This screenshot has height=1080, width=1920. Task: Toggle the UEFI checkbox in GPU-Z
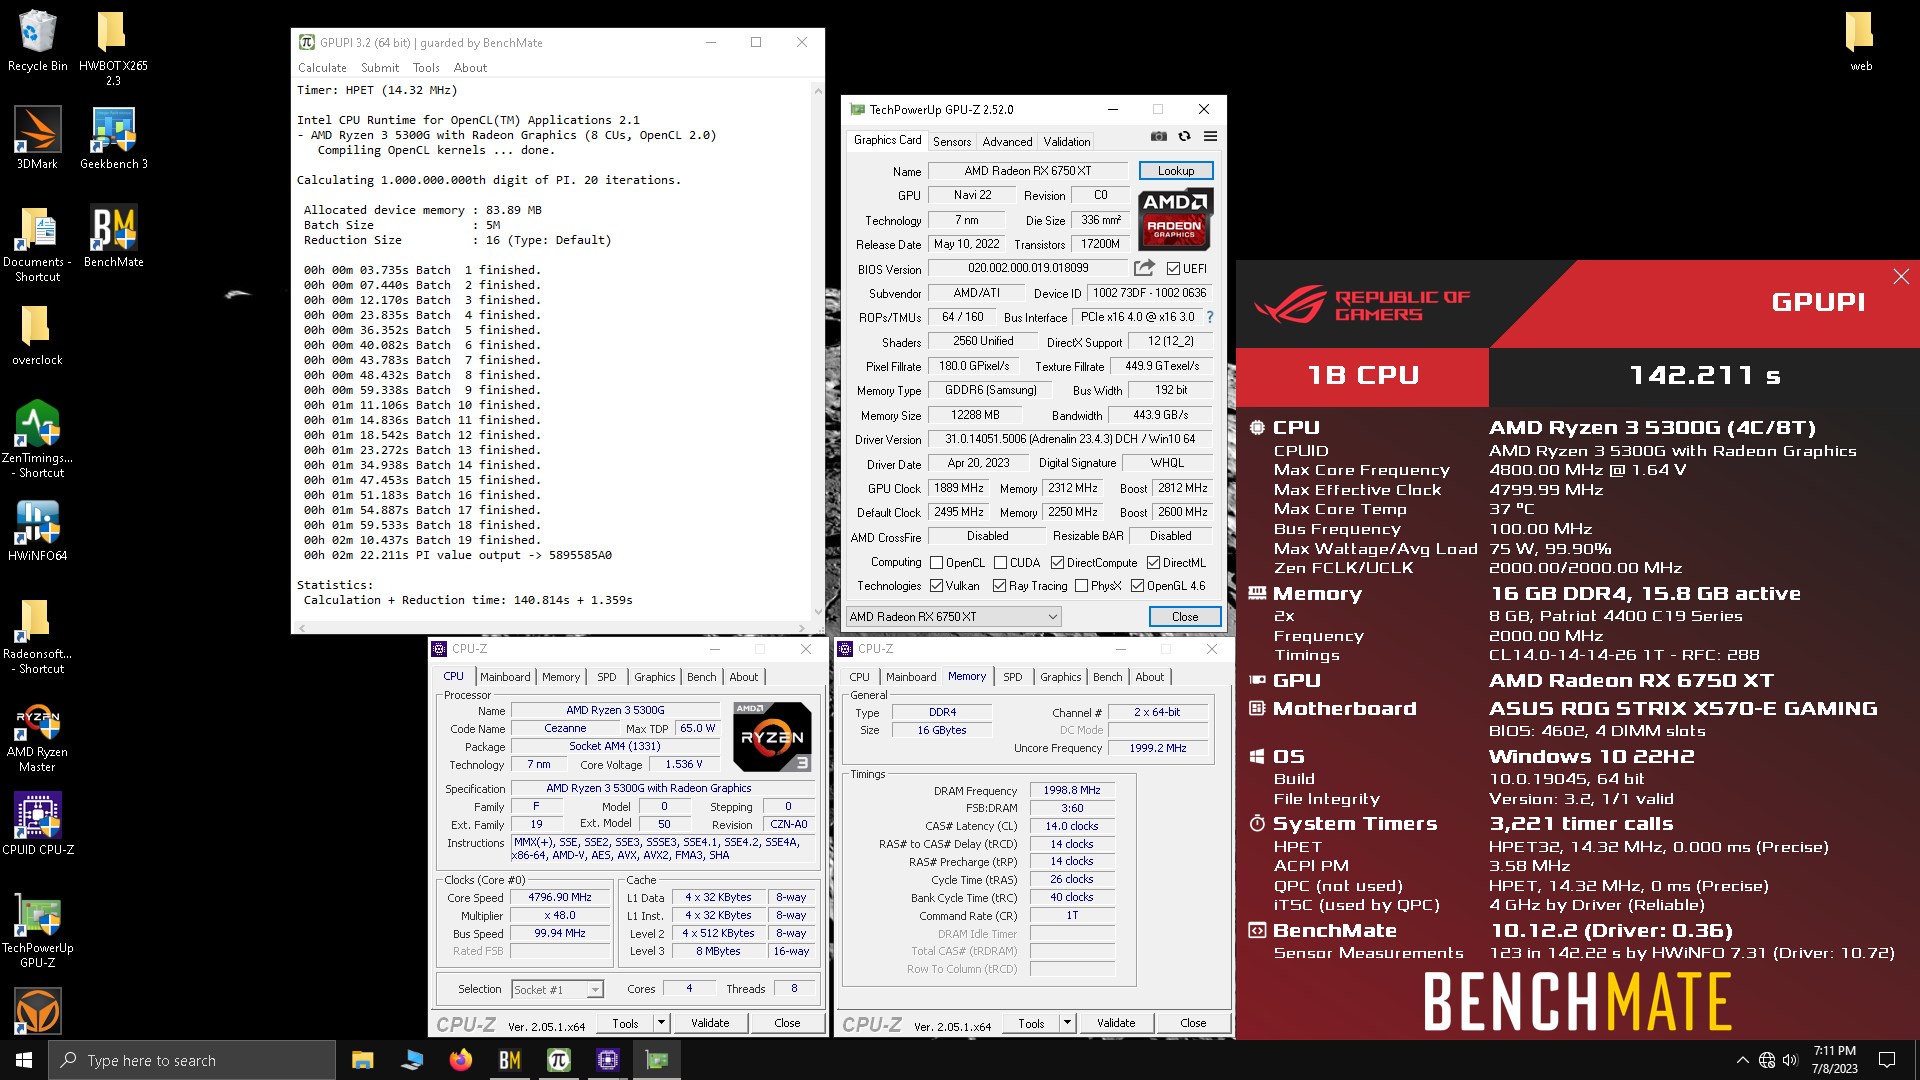tap(1173, 269)
